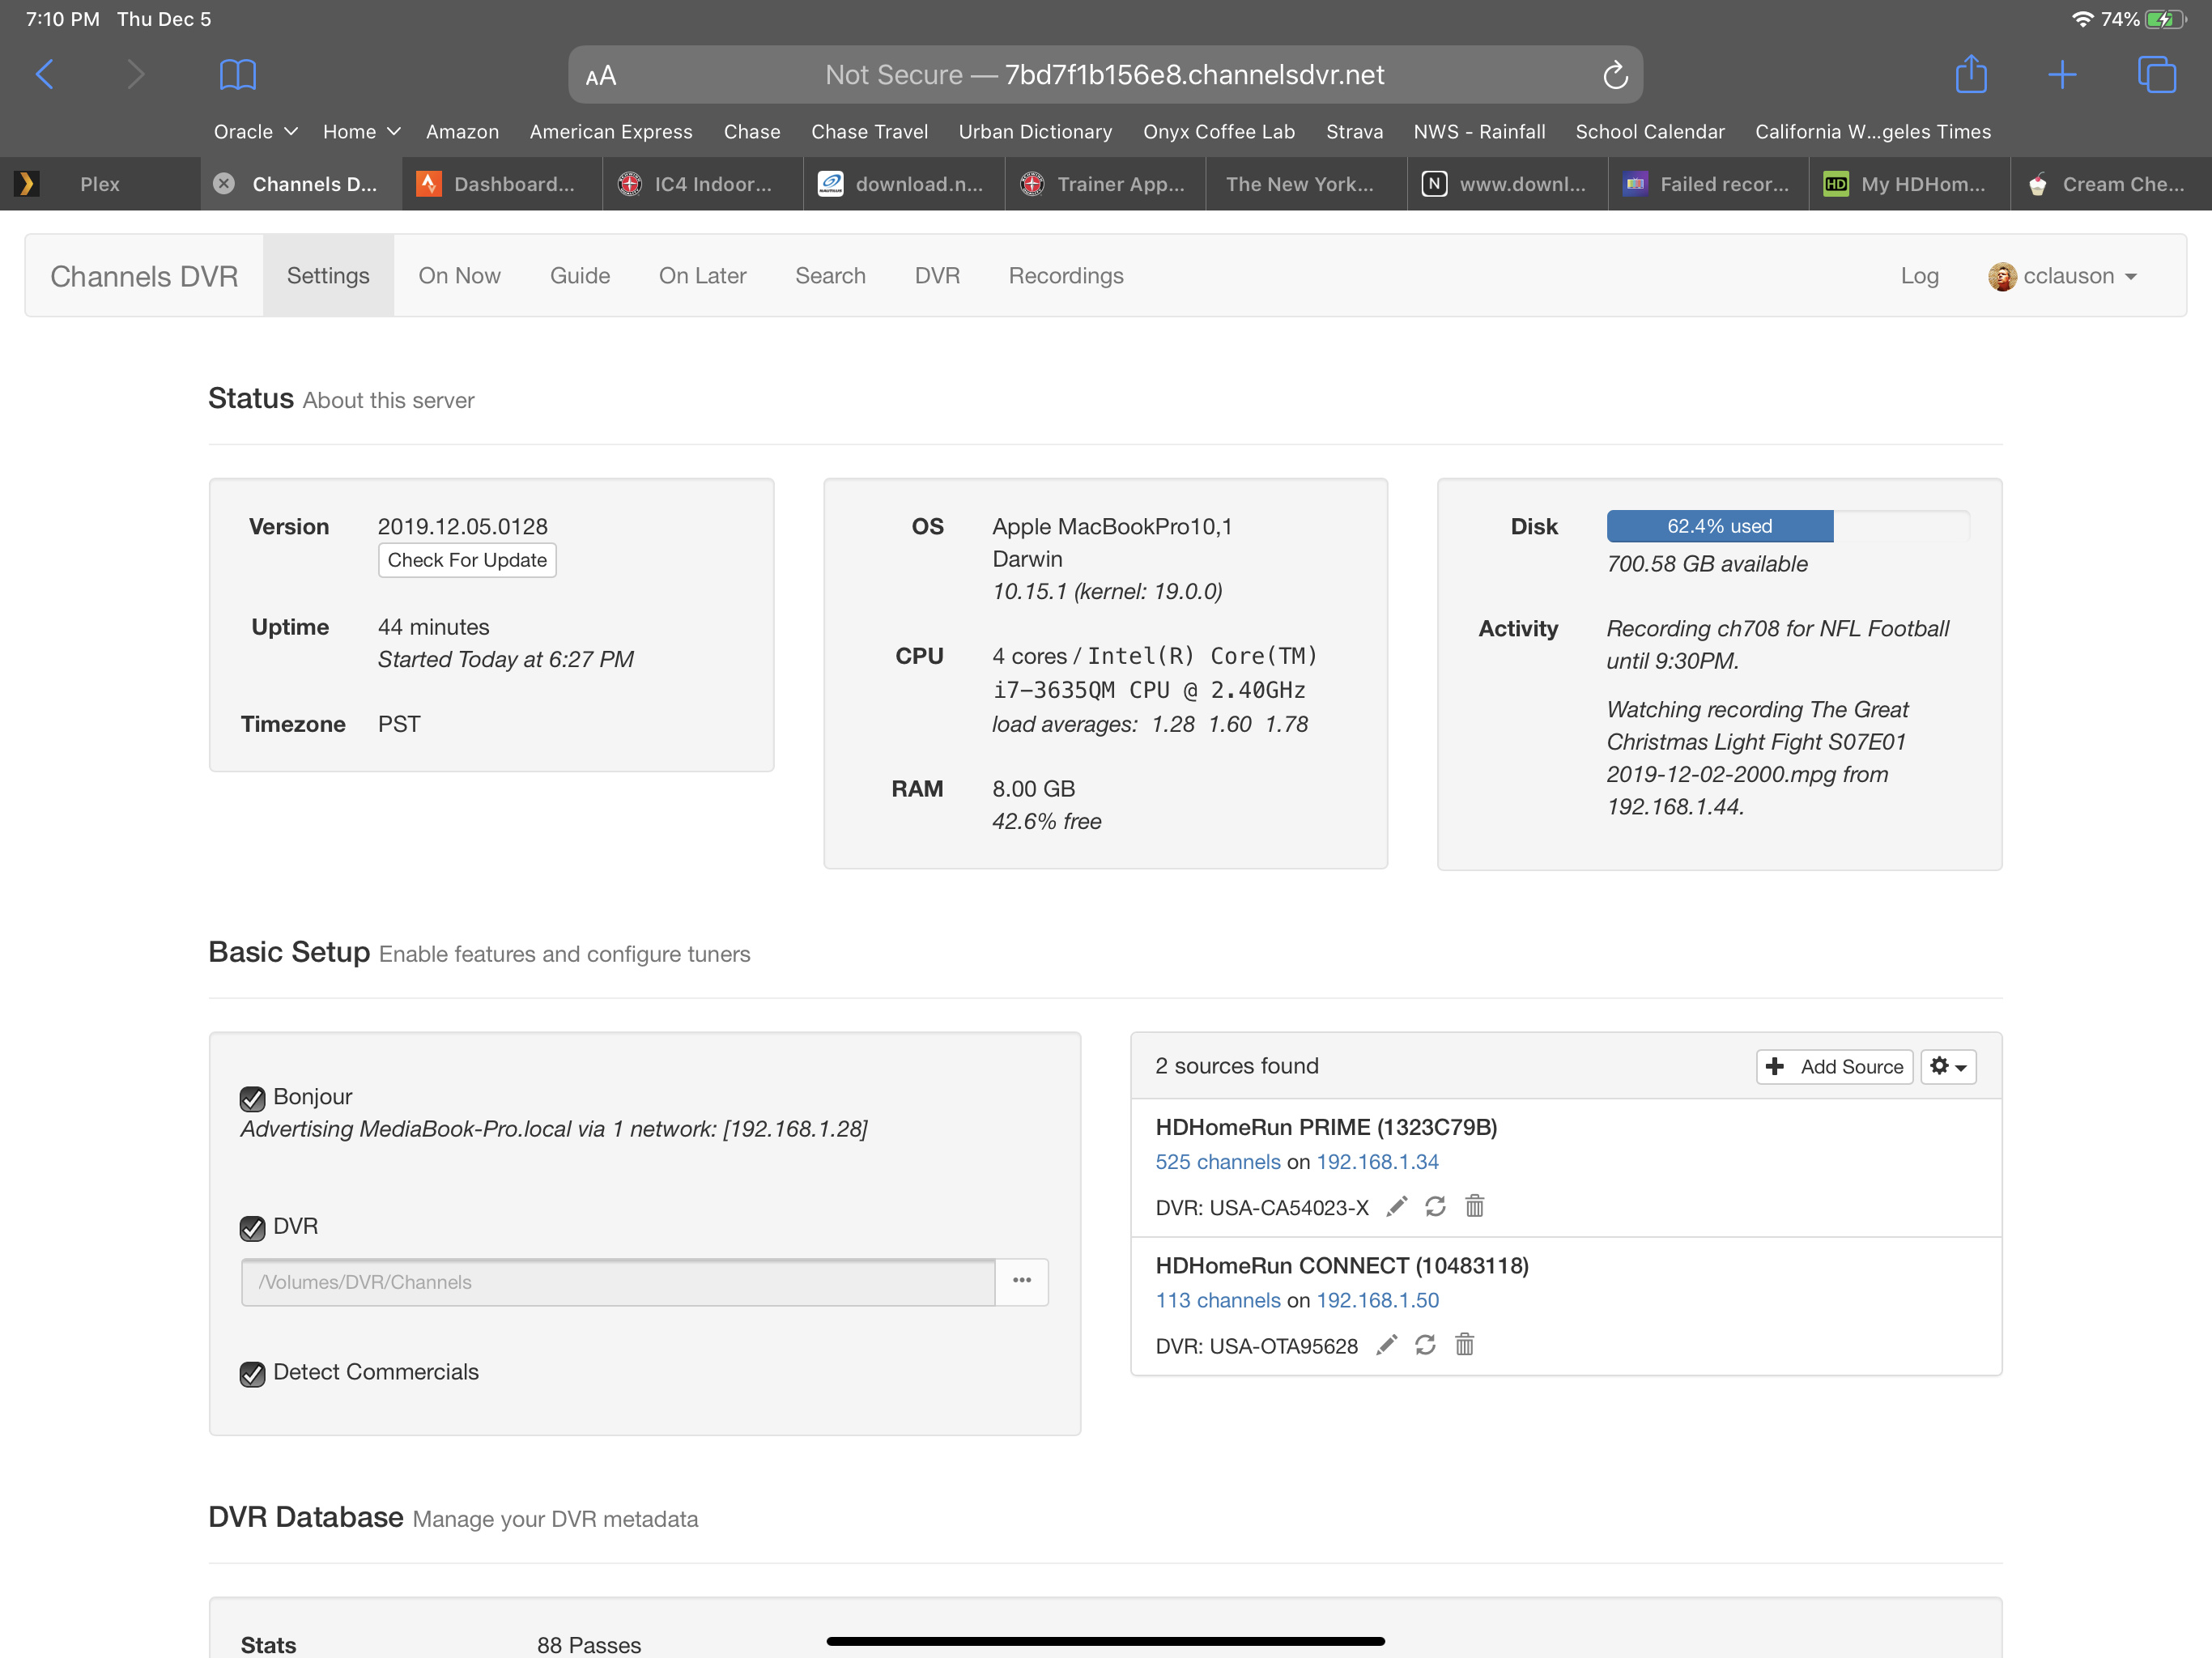Edit the HDHomeRun PRIME lineup (pencil icon)

coord(1397,1207)
